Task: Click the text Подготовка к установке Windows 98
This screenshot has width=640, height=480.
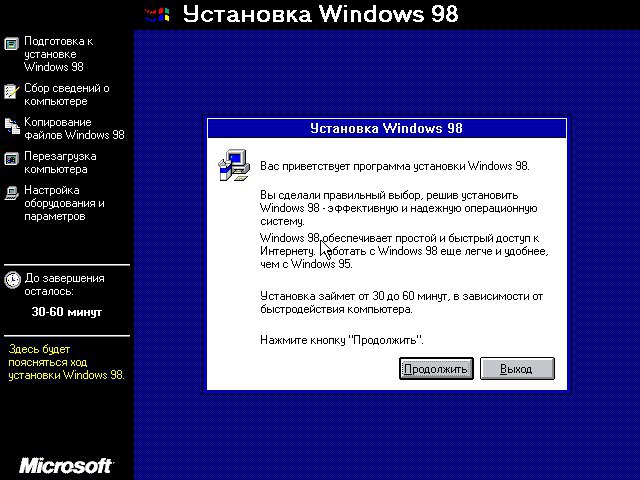Action: pos(58,54)
